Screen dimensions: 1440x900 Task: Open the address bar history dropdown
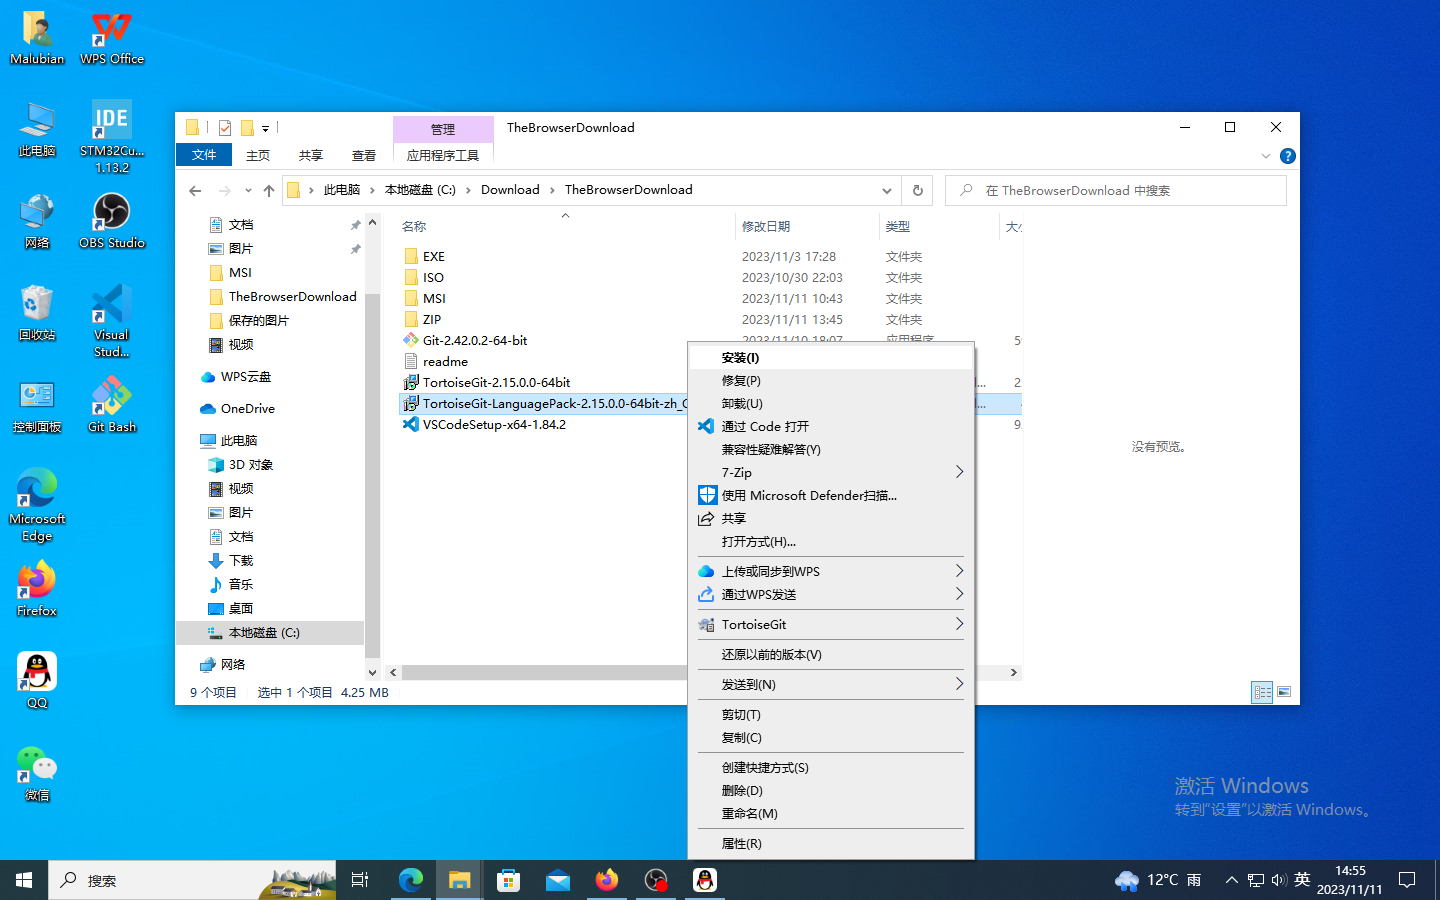(x=887, y=190)
